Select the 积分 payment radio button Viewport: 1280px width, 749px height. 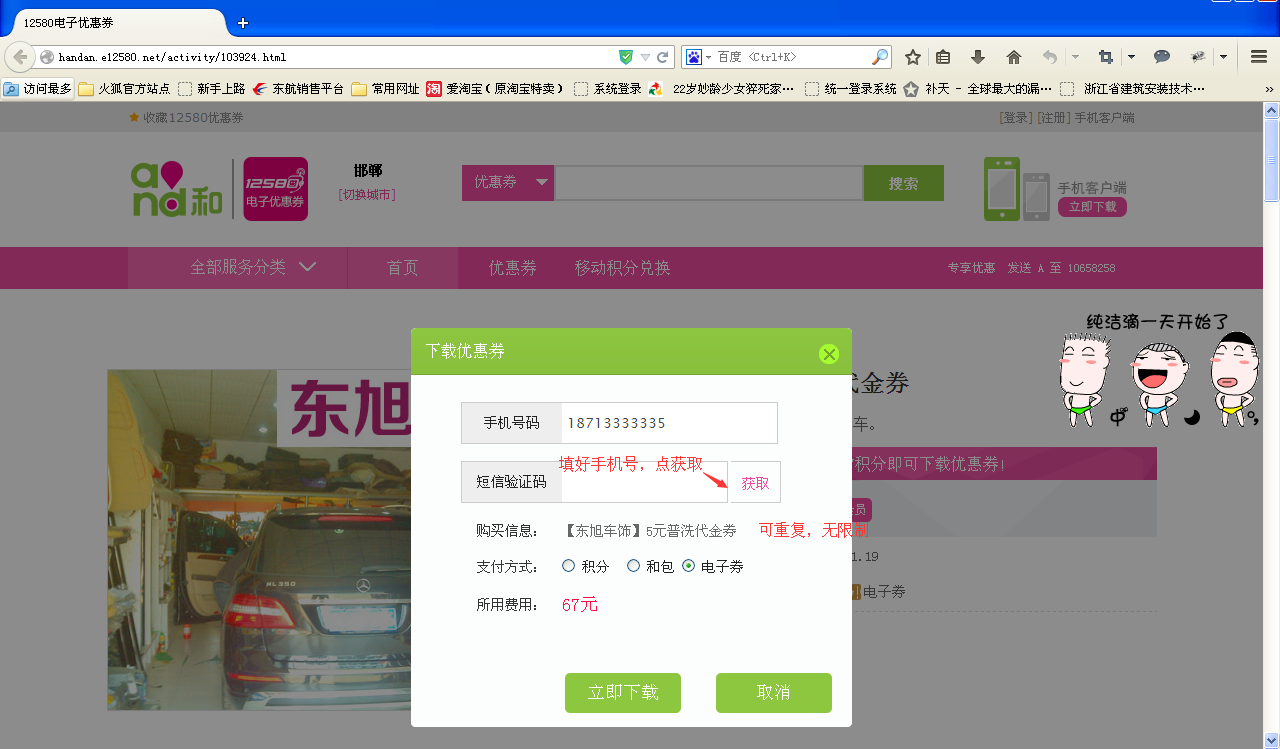click(569, 566)
